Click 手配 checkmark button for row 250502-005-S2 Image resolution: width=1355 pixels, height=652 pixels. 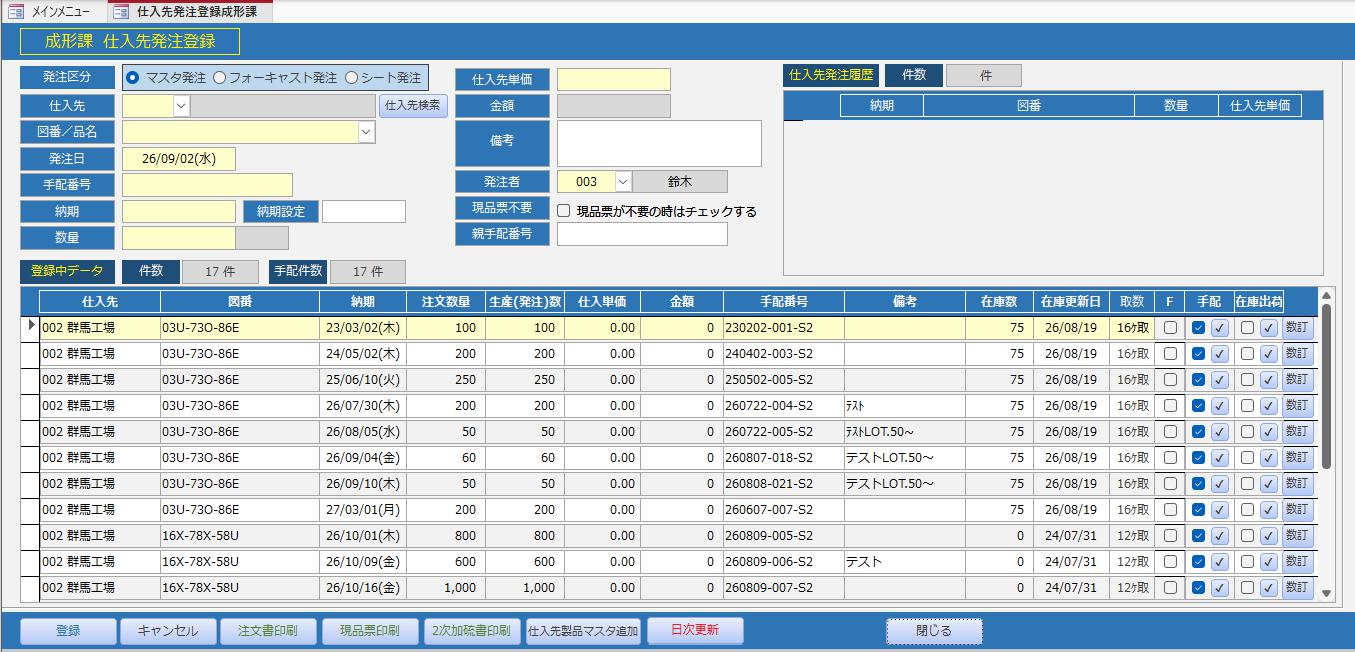(1220, 379)
